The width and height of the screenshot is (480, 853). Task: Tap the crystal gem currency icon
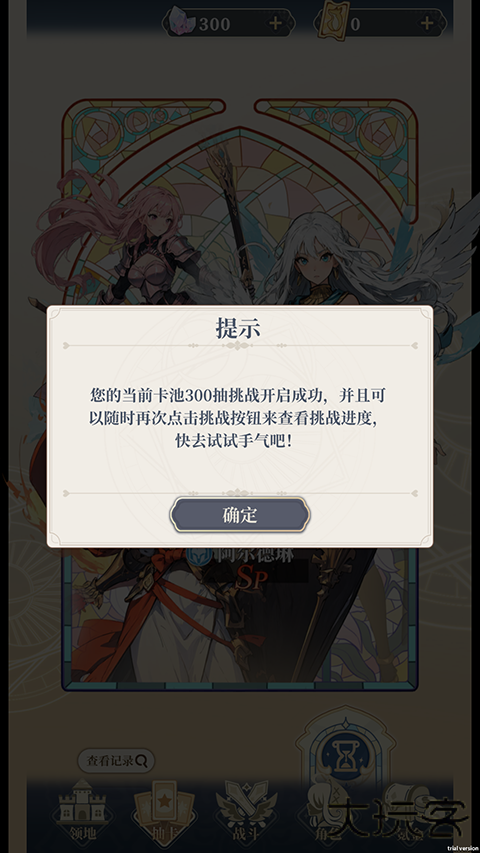click(183, 23)
